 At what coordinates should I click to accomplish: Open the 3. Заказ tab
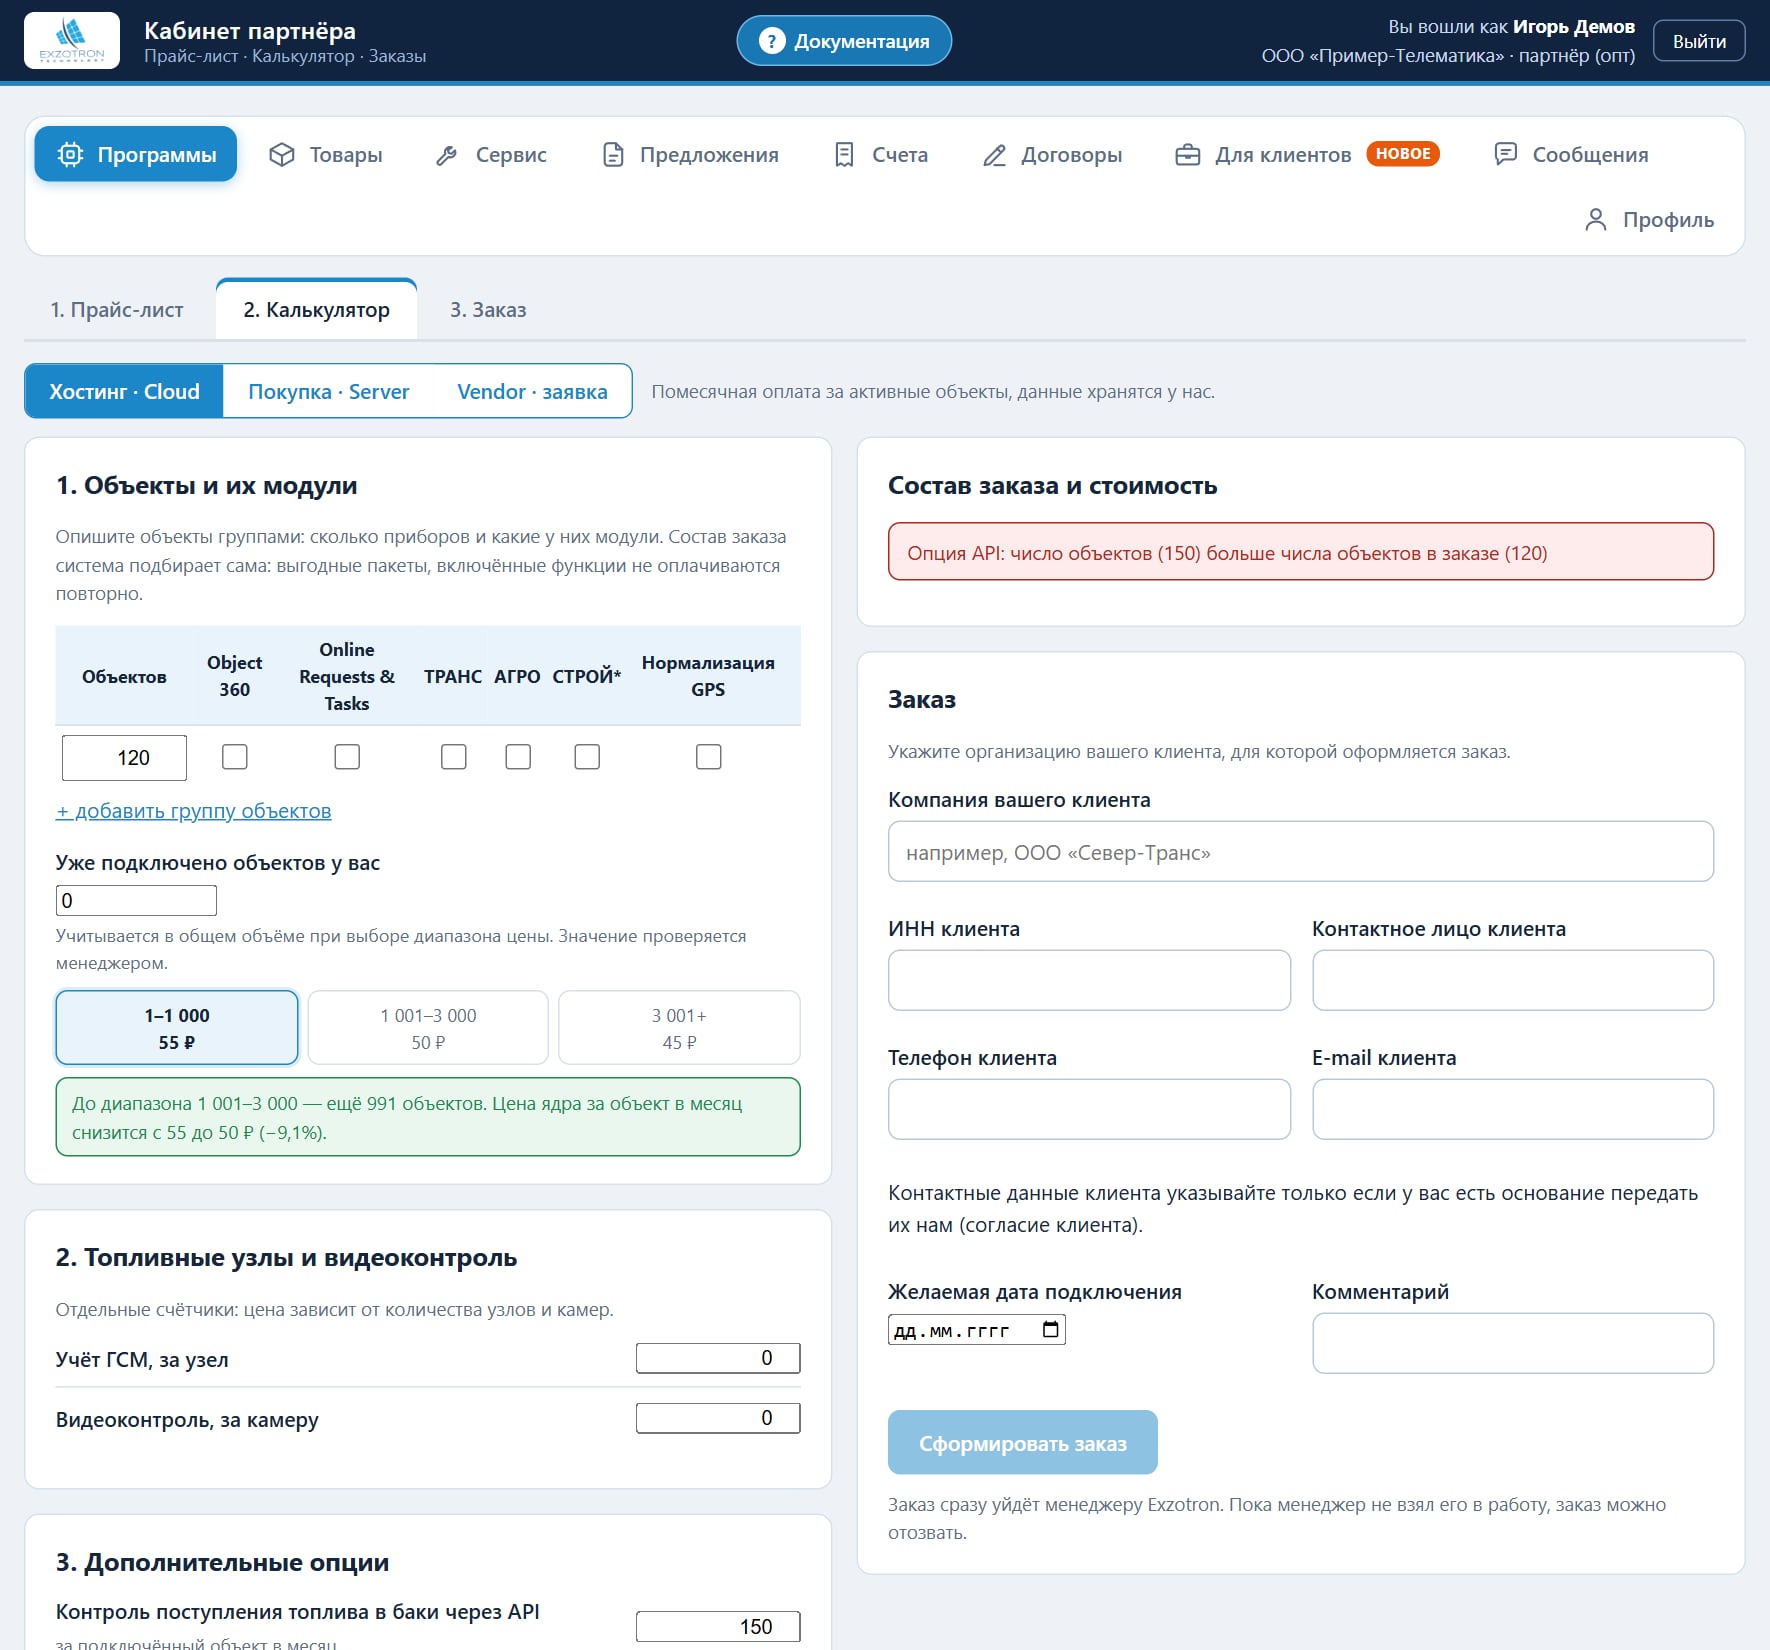[488, 310]
